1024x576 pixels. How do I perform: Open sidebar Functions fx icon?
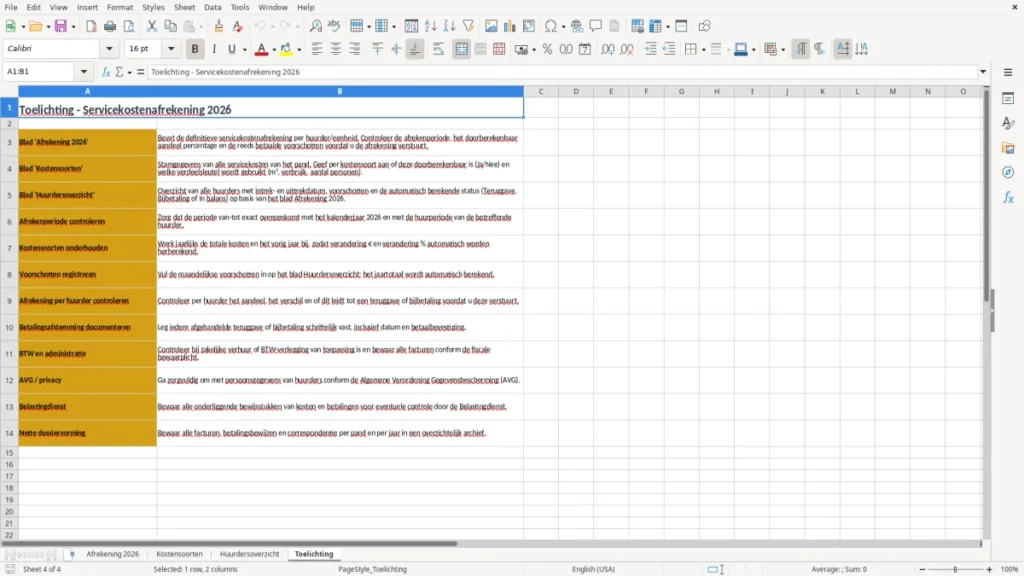(1008, 197)
